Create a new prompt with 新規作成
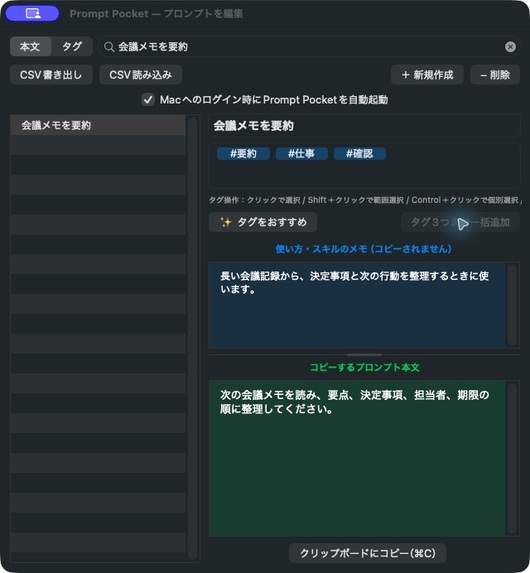The width and height of the screenshot is (530, 573). (427, 75)
